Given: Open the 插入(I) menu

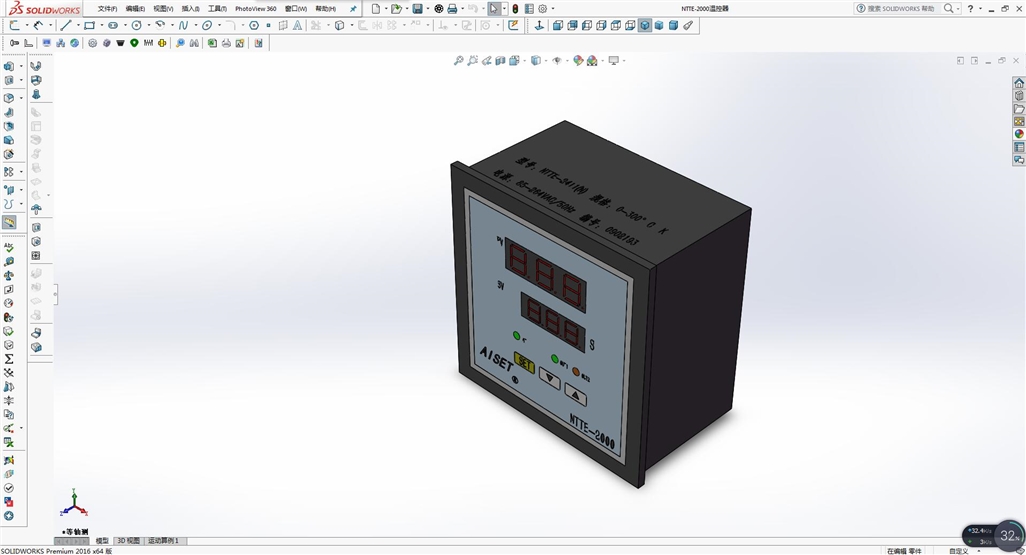Looking at the screenshot, I should pos(190,9).
